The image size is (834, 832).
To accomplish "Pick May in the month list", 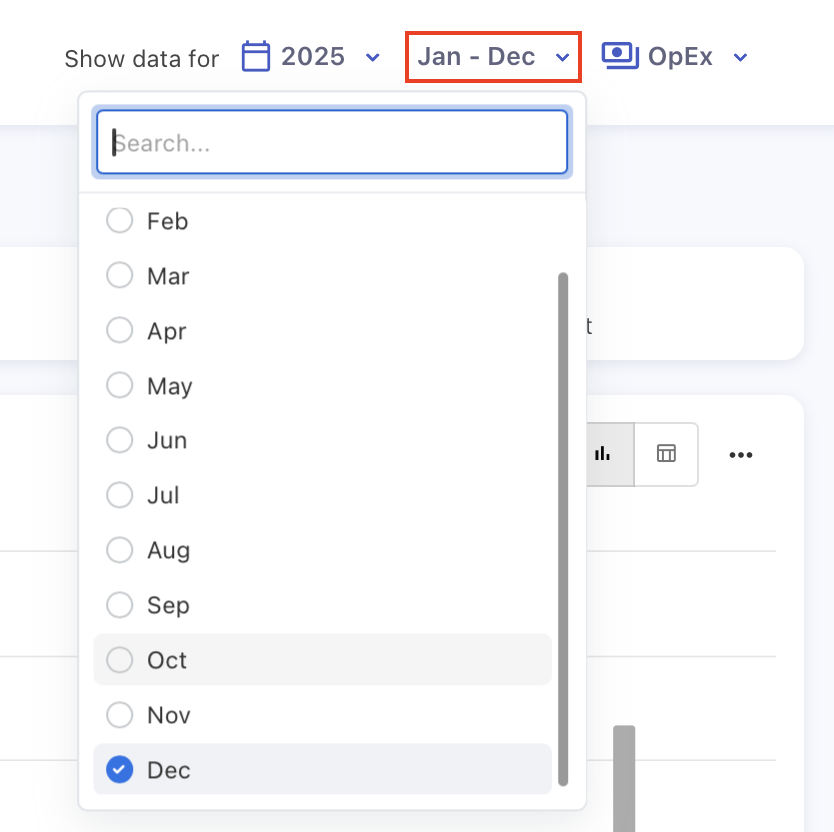I will 120,385.
